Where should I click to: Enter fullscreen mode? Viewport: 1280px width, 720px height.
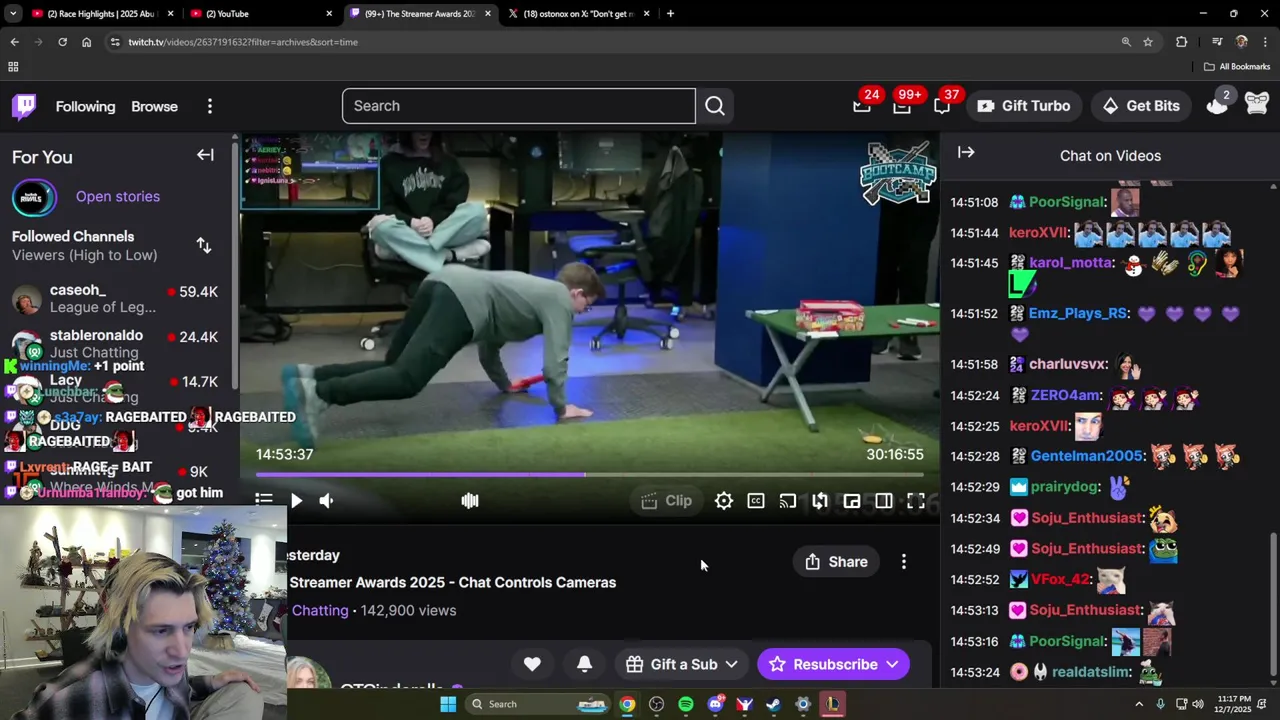916,501
